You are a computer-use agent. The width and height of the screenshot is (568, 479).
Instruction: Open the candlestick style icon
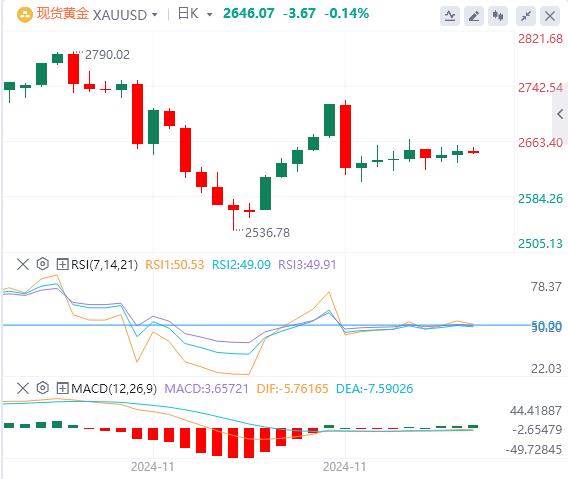pos(498,16)
